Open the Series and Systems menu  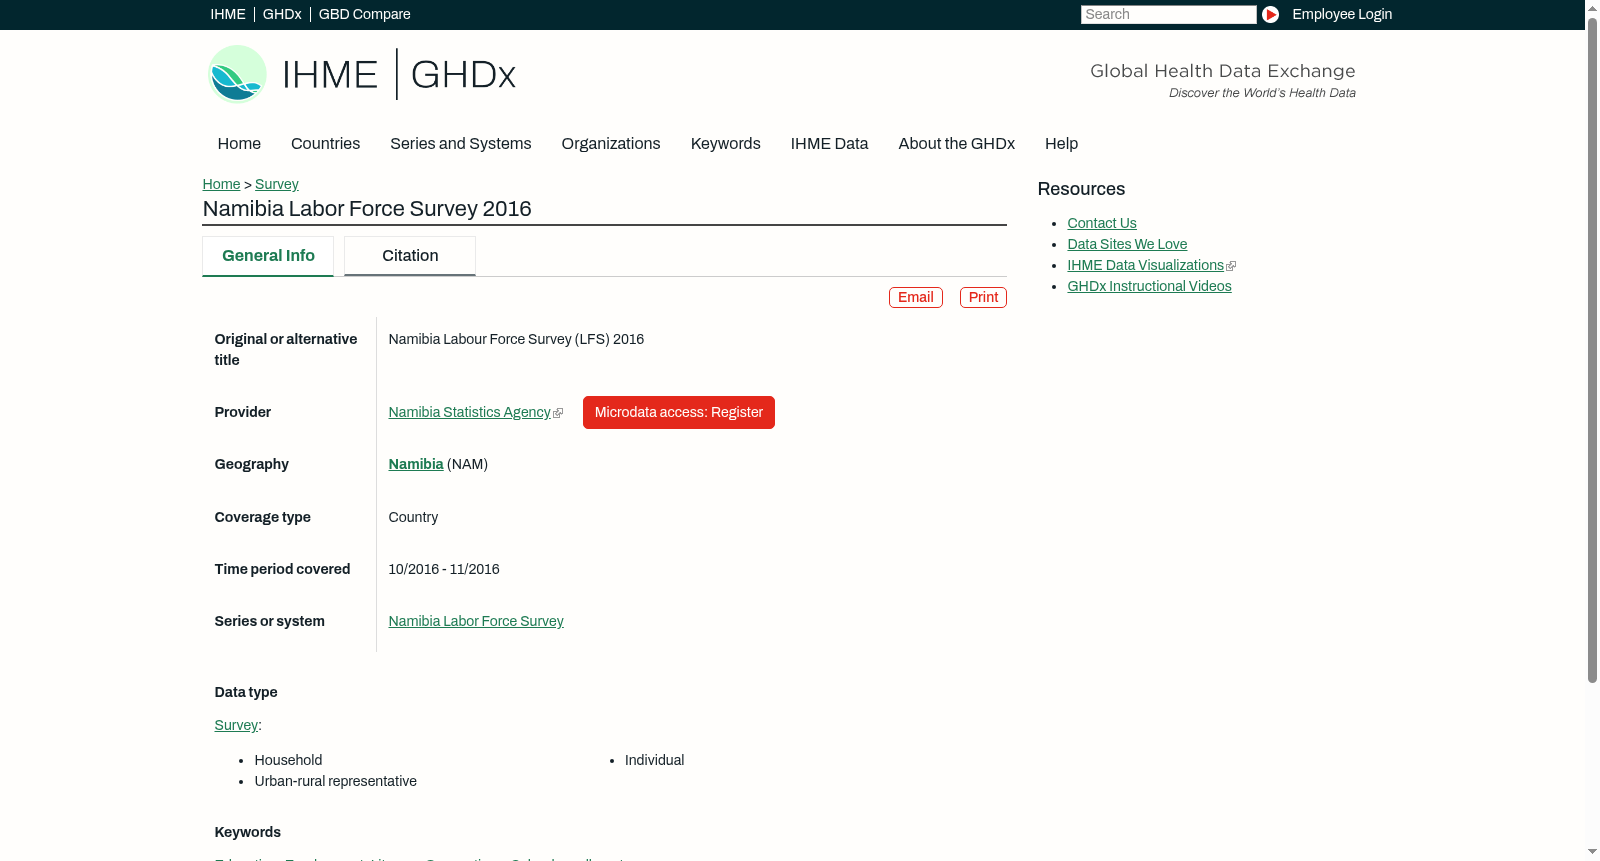point(461,144)
